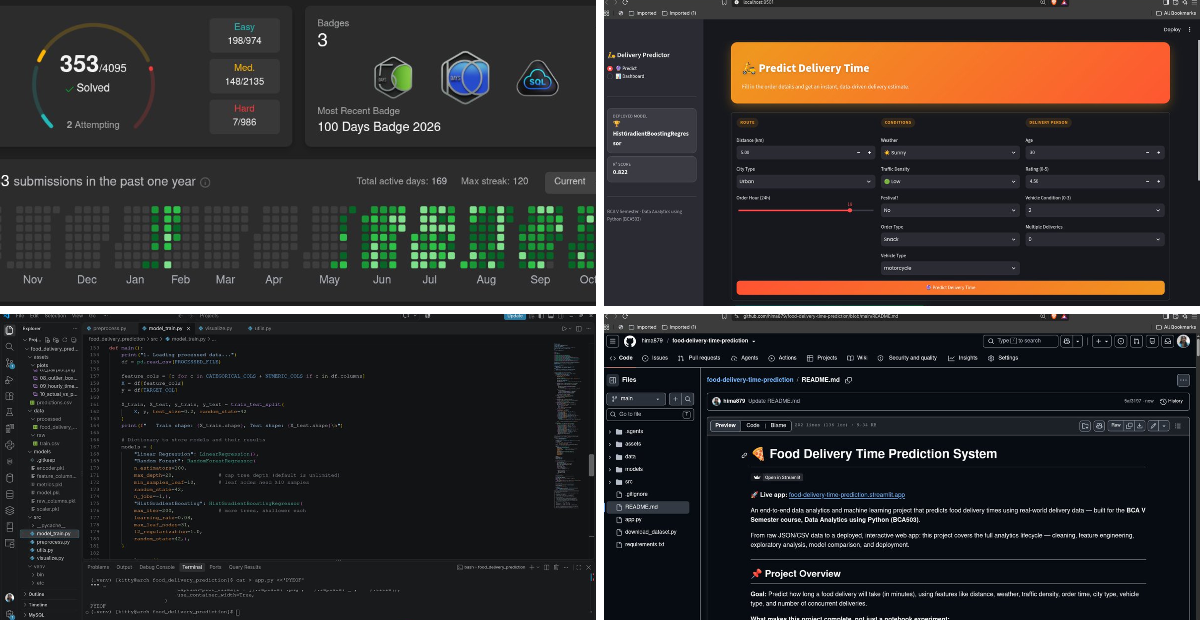Viewport: 1200px width, 621px height.
Task: Select the Dashboard radio option
Action: tap(611, 76)
